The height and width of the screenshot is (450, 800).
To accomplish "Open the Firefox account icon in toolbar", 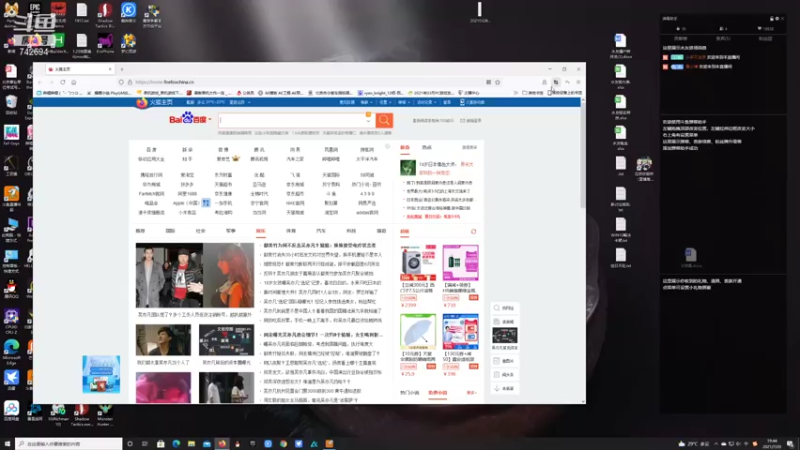I will pyautogui.click(x=544, y=82).
